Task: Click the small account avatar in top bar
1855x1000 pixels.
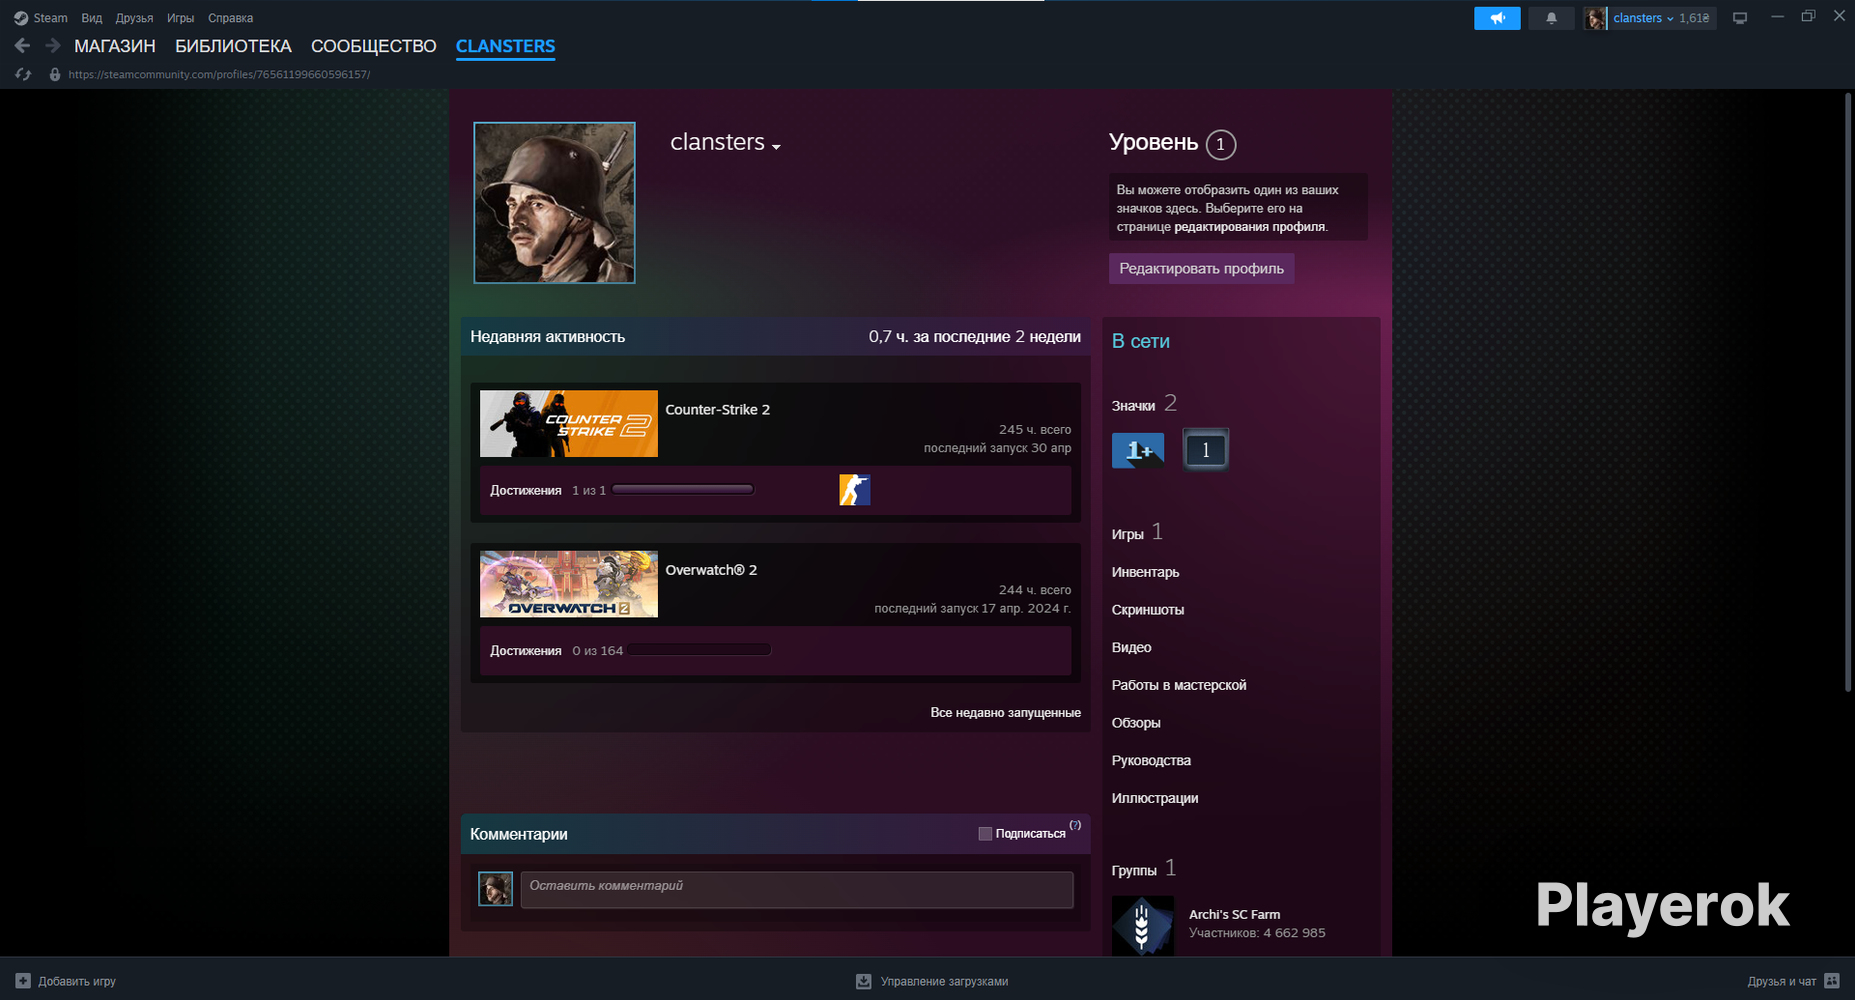Action: (x=1595, y=18)
